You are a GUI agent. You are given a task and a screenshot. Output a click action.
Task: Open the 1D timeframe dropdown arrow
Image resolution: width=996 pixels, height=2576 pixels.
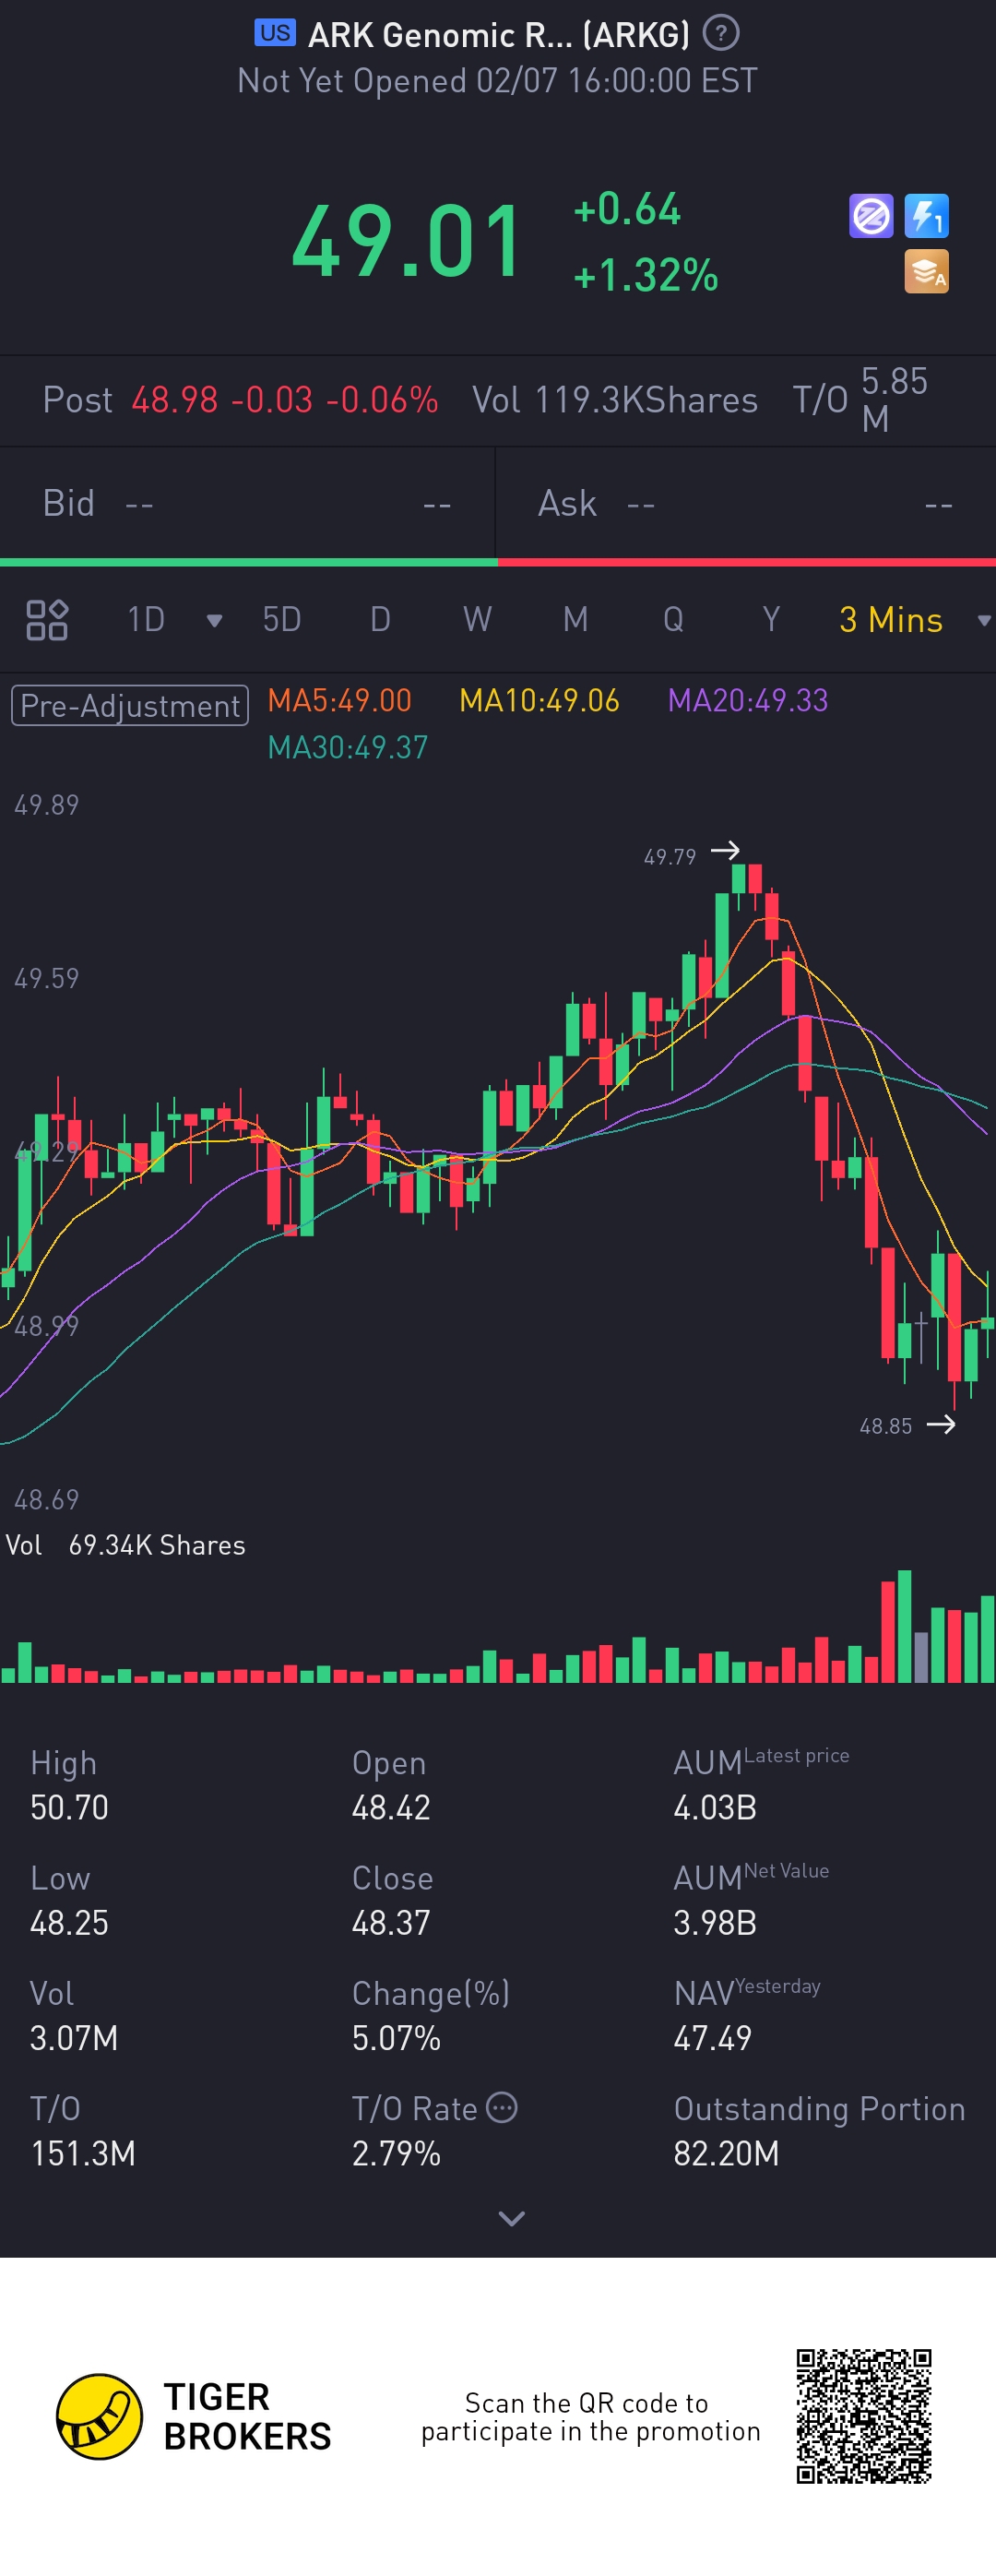tap(214, 621)
